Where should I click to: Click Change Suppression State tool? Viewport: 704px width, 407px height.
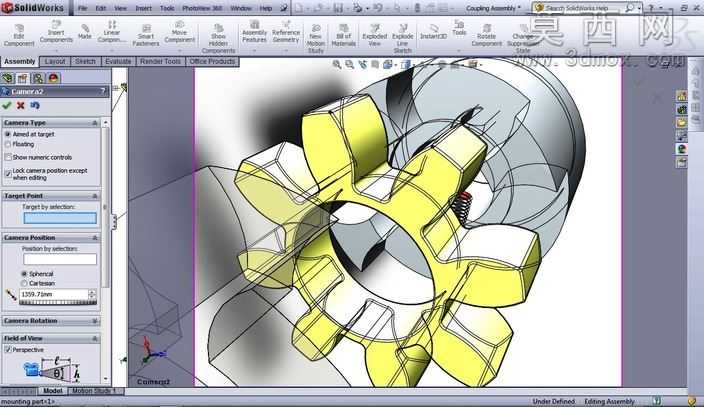pyautogui.click(x=523, y=39)
